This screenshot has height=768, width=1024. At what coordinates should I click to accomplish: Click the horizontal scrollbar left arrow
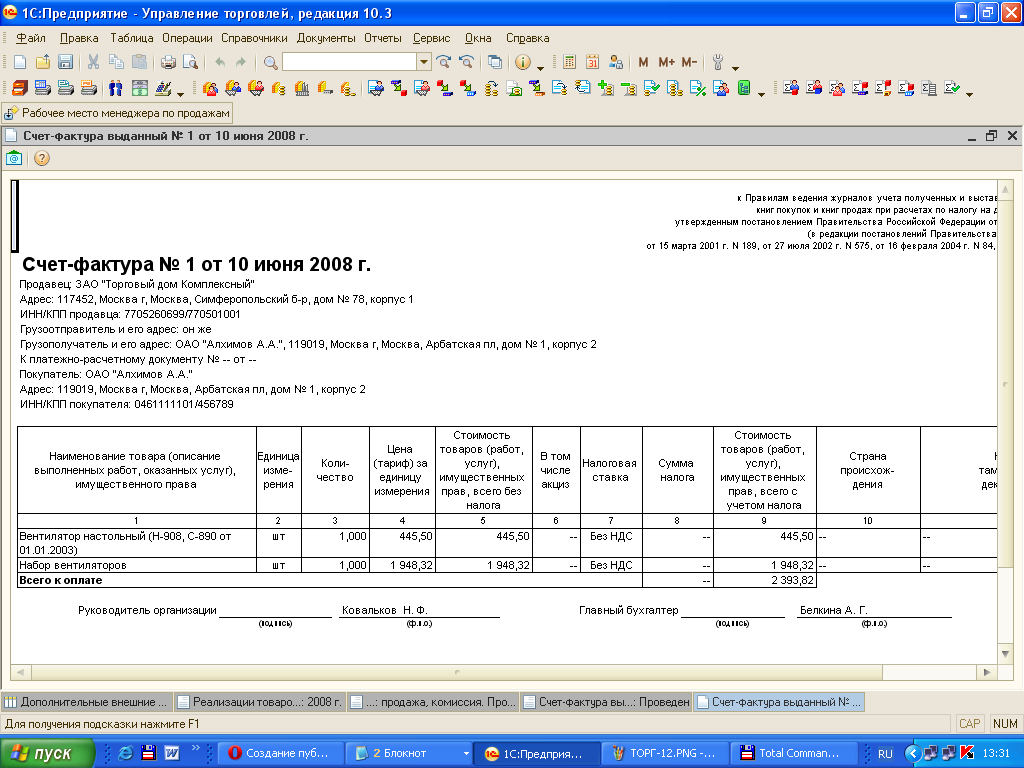pos(20,672)
